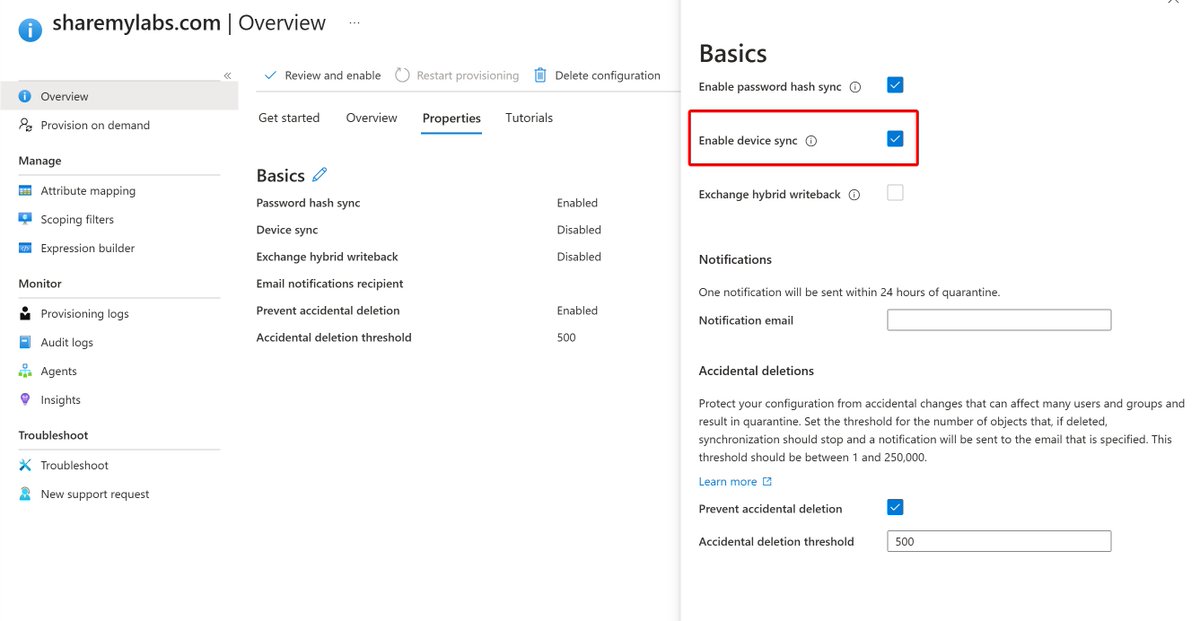Toggle Enable device sync checkbox
This screenshot has height=621, width=1200.
[x=895, y=139]
